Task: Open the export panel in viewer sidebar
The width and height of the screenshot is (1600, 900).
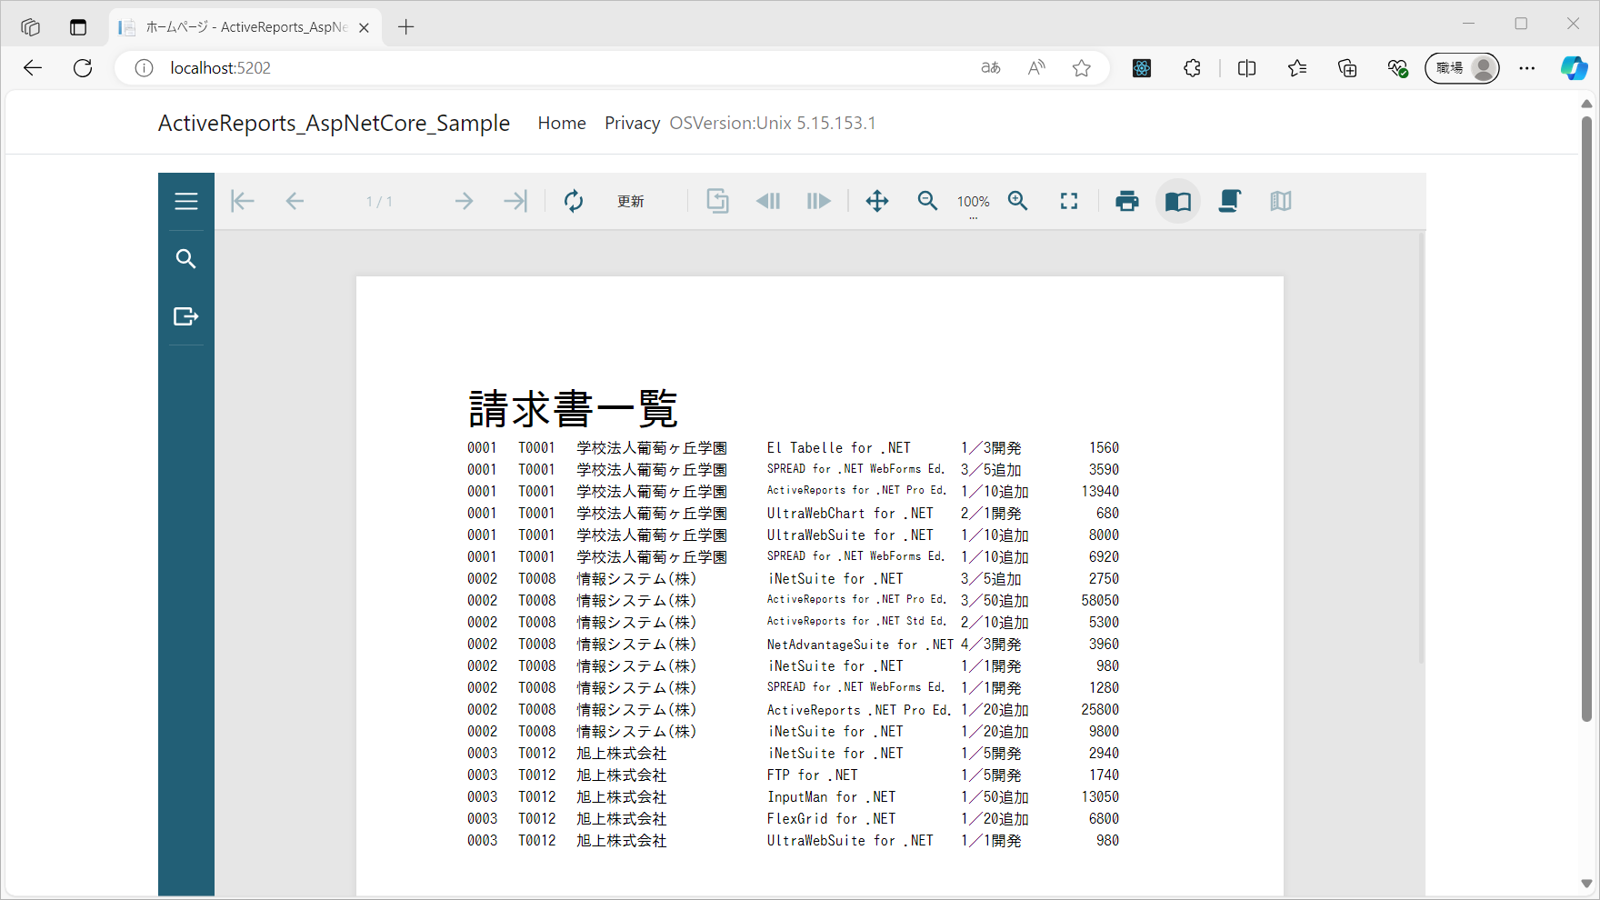Action: pyautogui.click(x=186, y=316)
